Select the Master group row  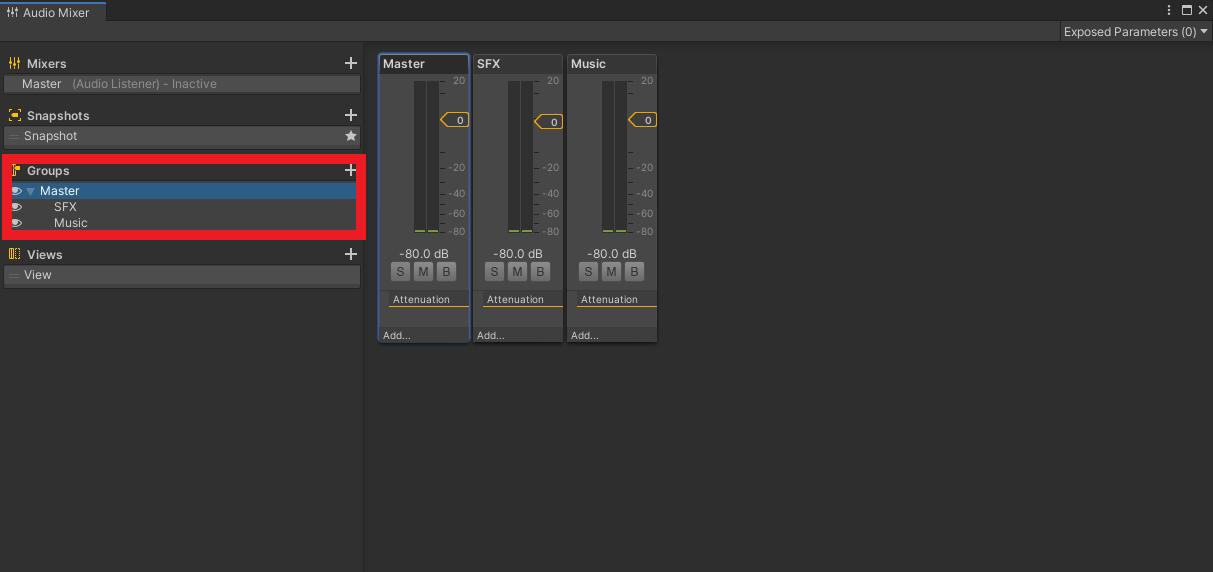(182, 191)
